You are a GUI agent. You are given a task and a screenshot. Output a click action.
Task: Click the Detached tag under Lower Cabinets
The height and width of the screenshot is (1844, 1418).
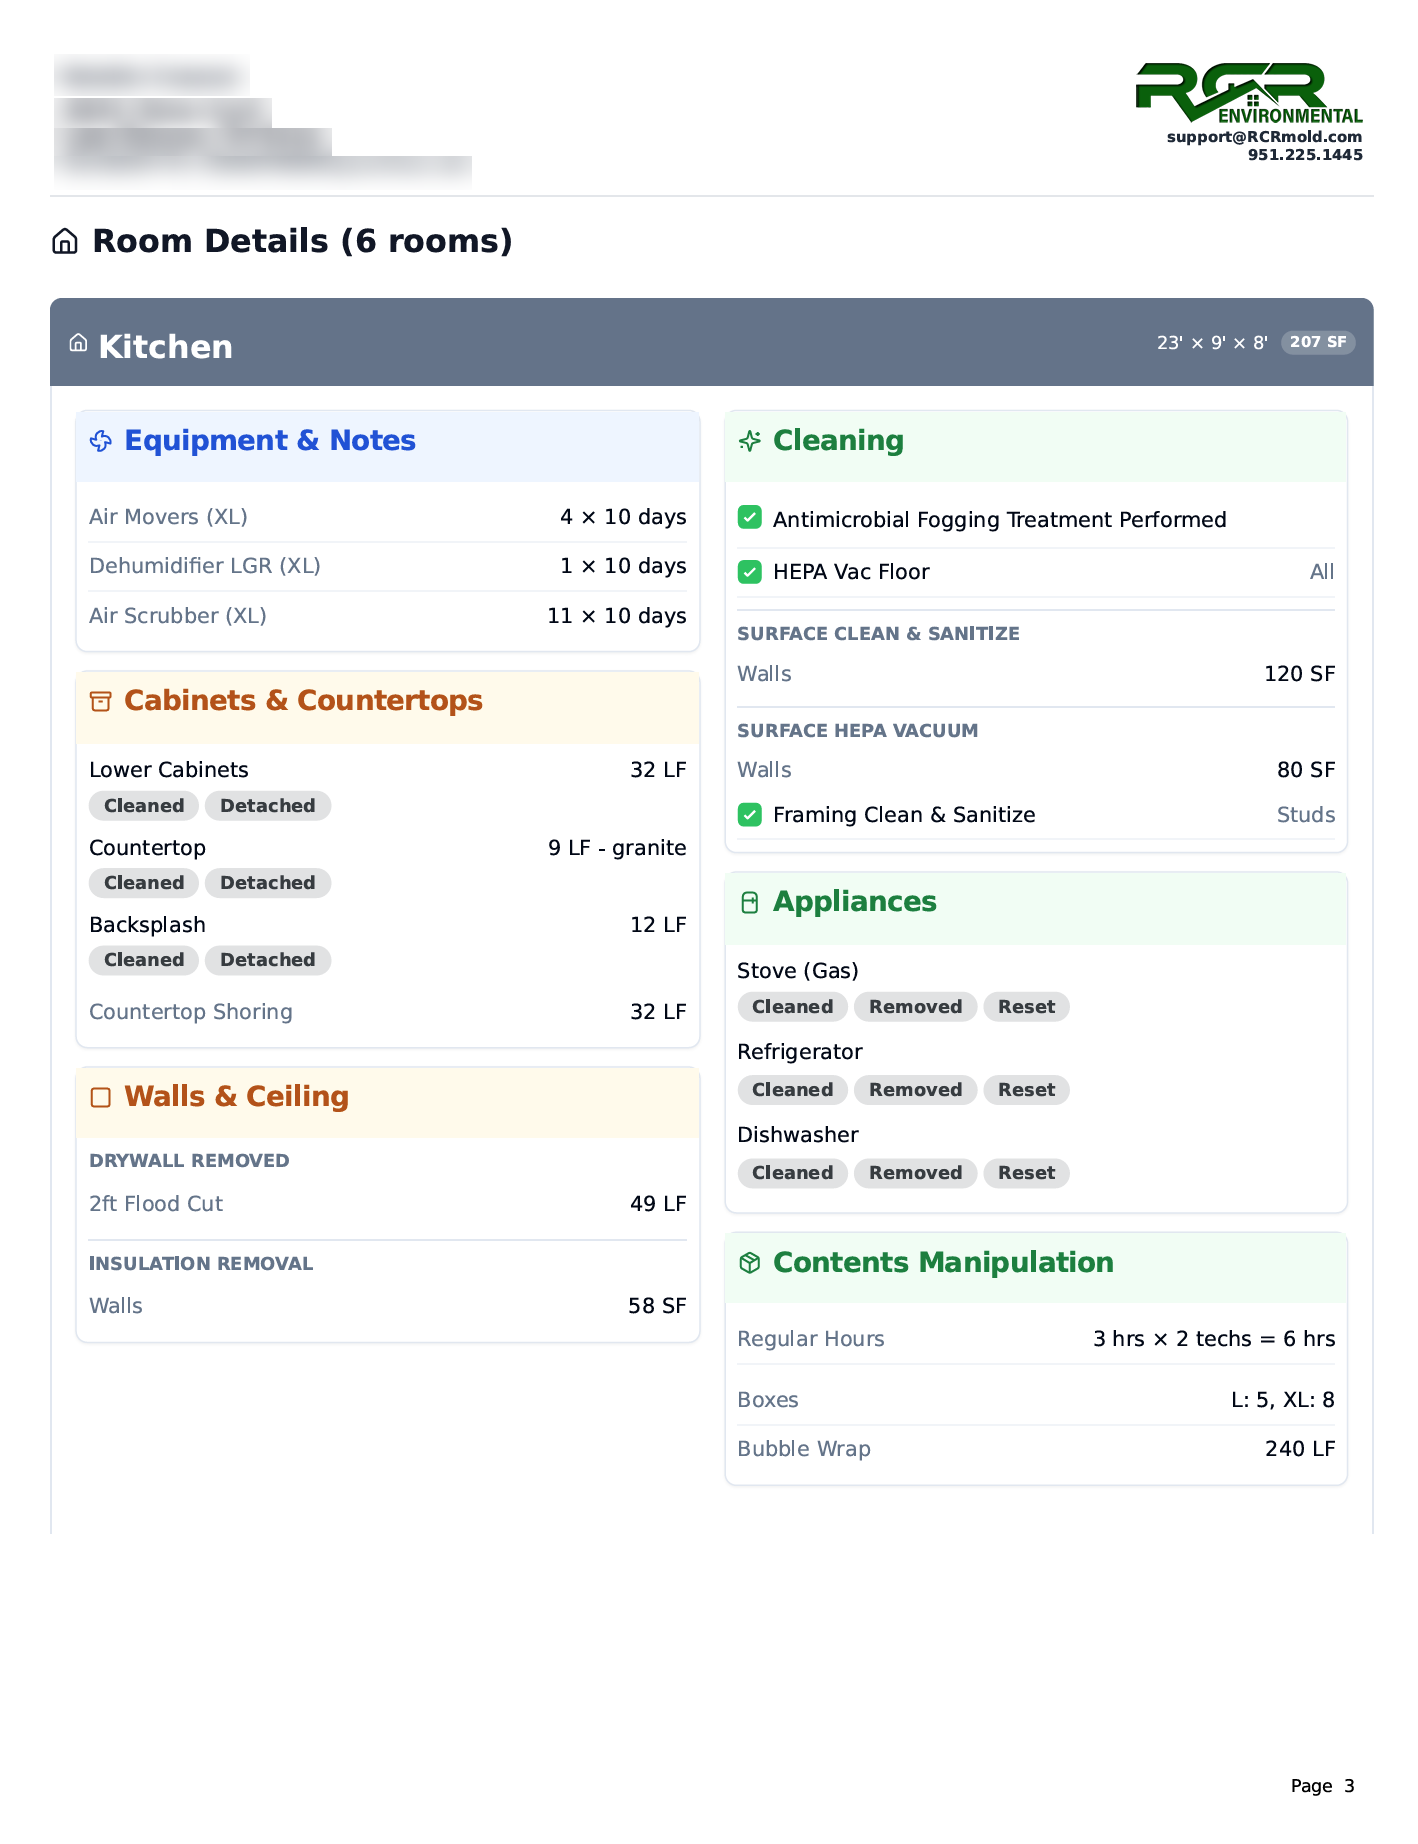click(x=268, y=806)
